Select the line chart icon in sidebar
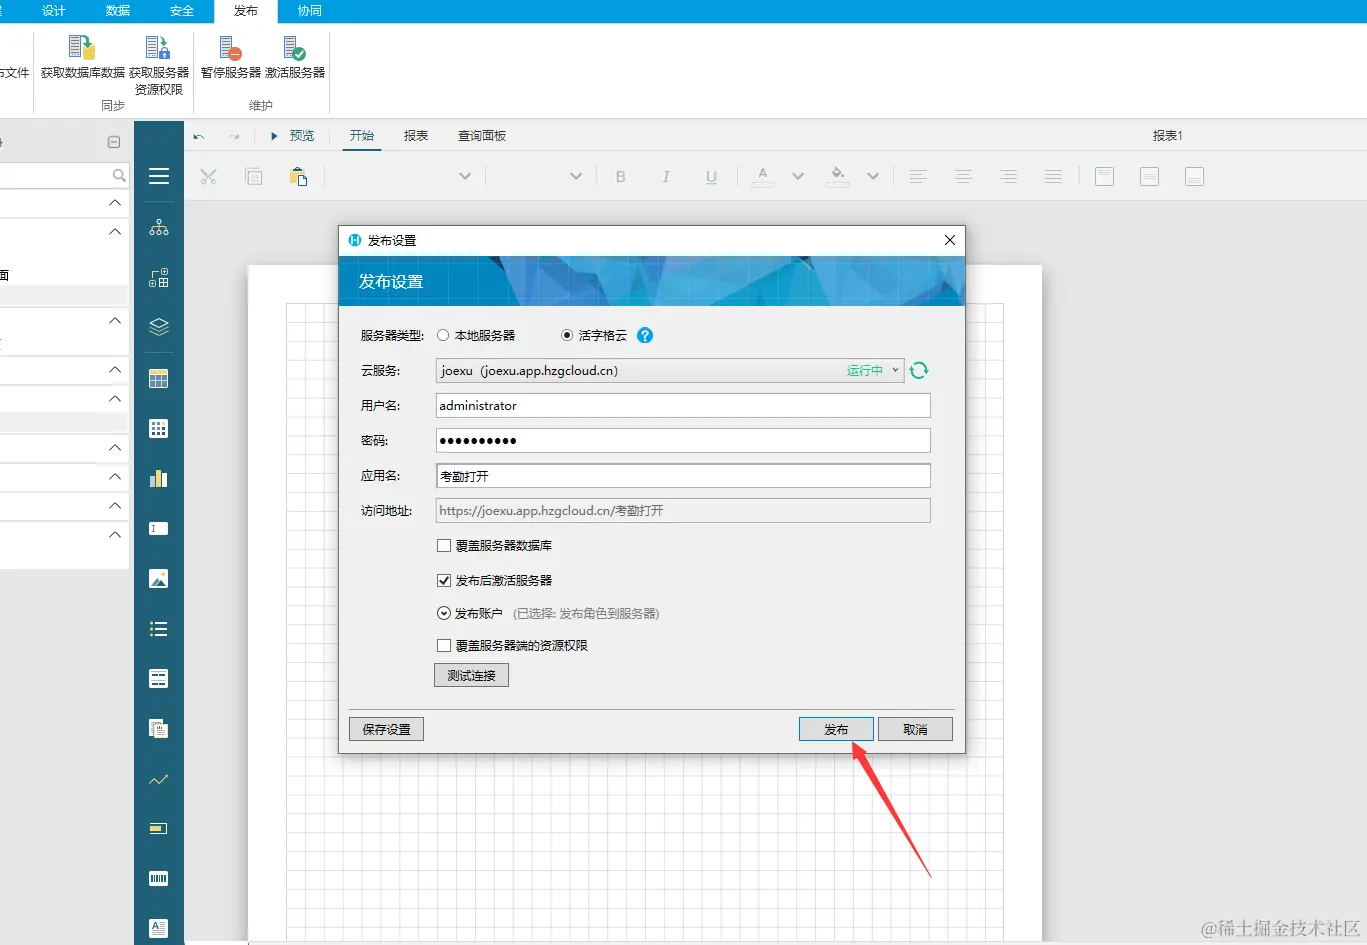The height and width of the screenshot is (945, 1367). tap(159, 779)
